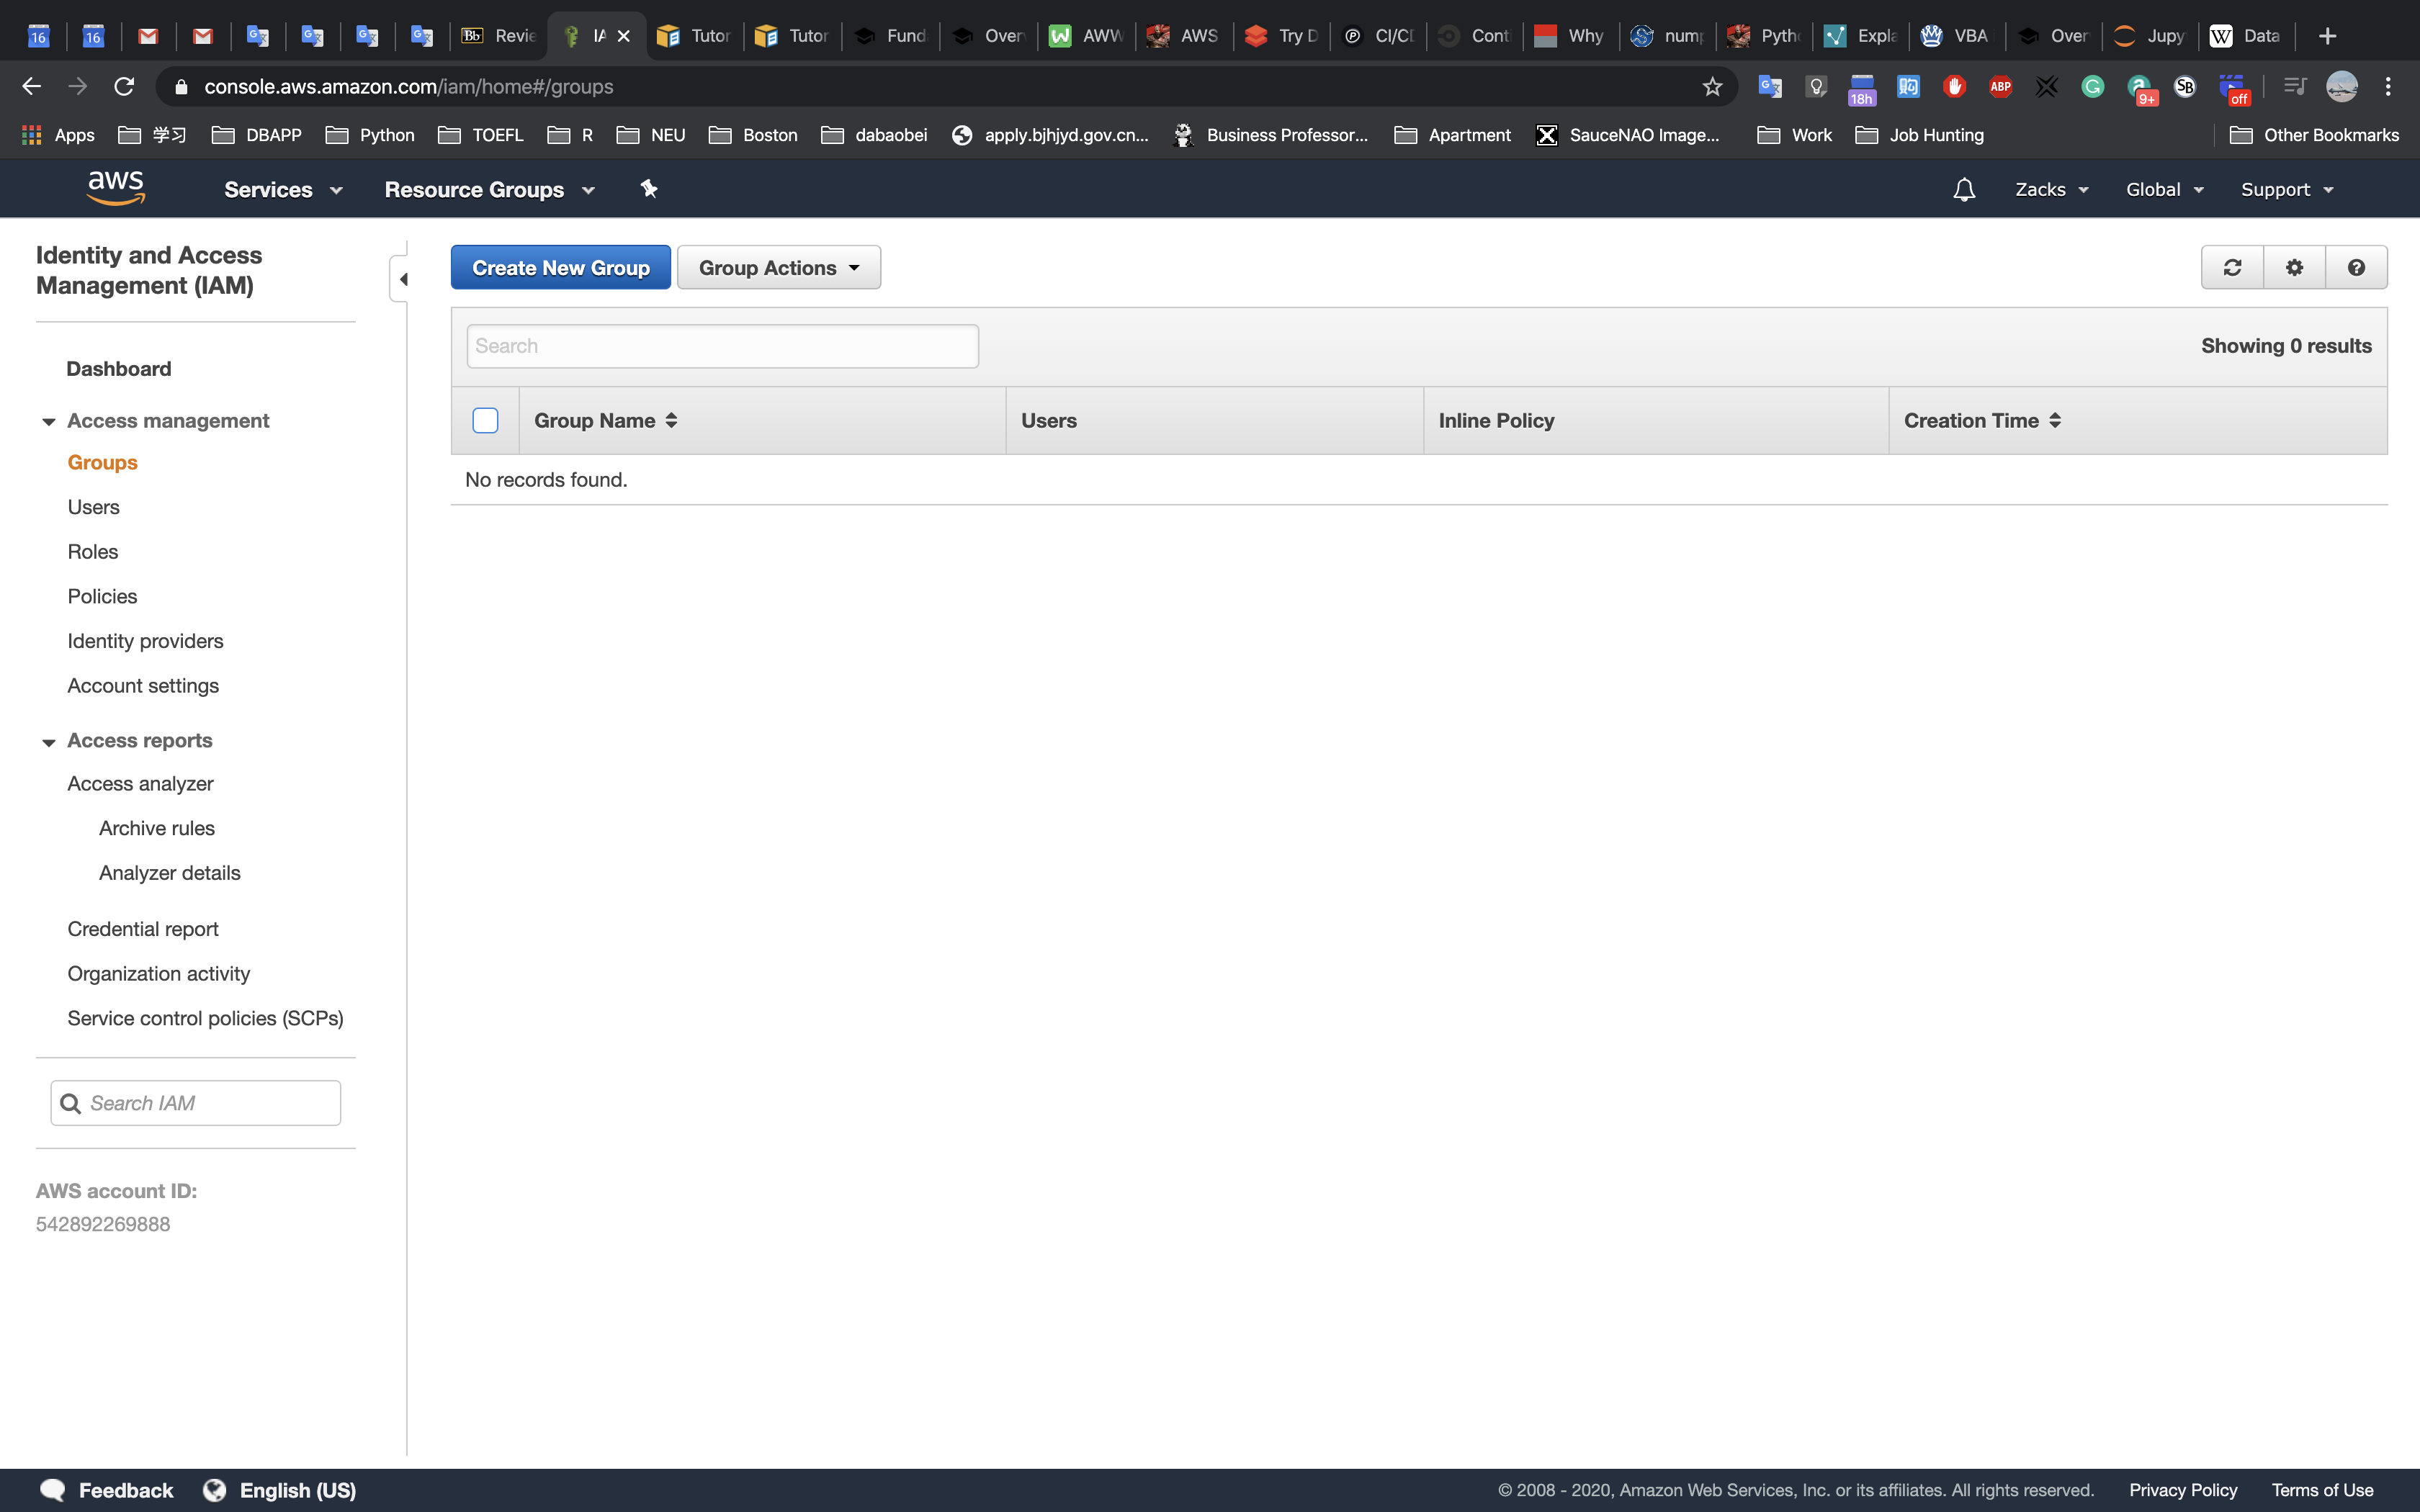This screenshot has height=1512, width=2420.
Task: Collapse the IAM sidebar with arrow handle
Action: pos(402,279)
